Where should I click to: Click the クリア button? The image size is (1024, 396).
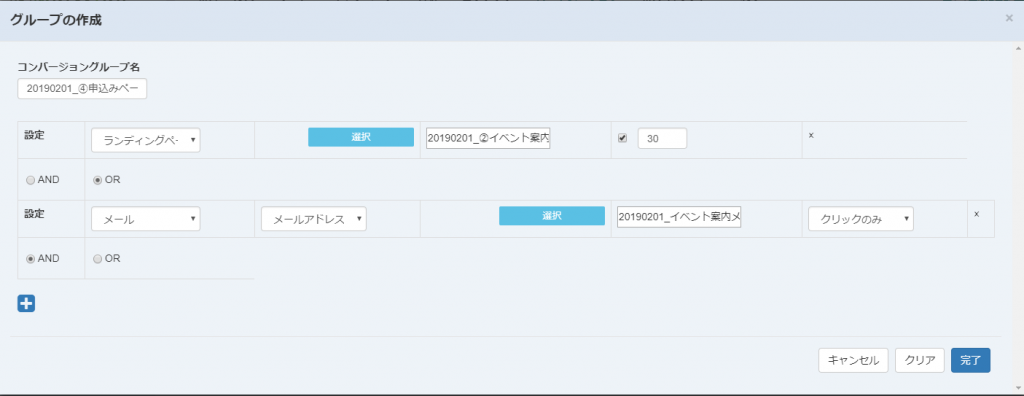click(920, 360)
